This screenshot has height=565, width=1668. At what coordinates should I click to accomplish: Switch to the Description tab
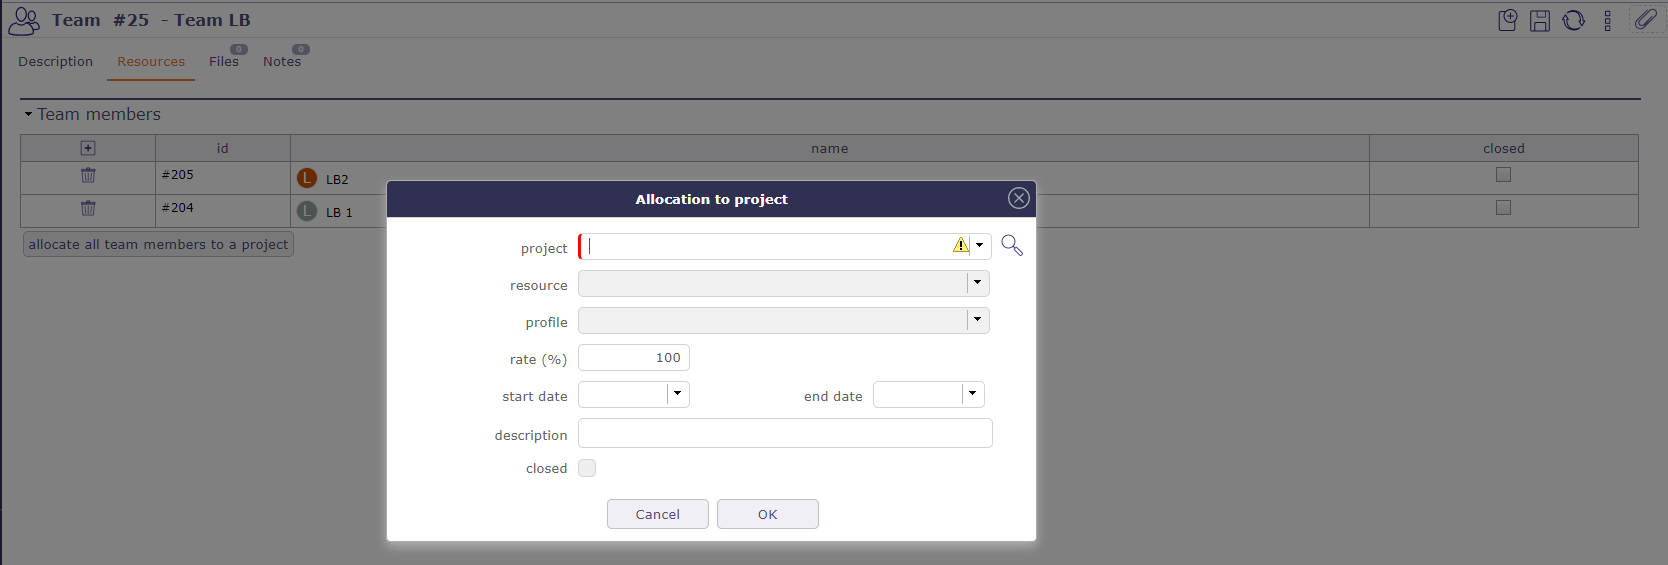click(55, 61)
